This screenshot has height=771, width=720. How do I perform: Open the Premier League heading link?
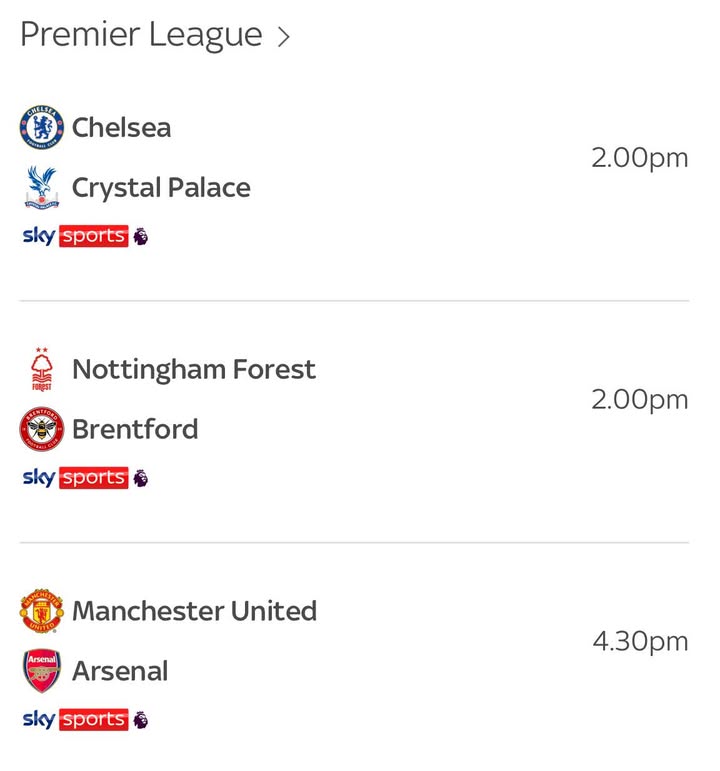point(141,35)
